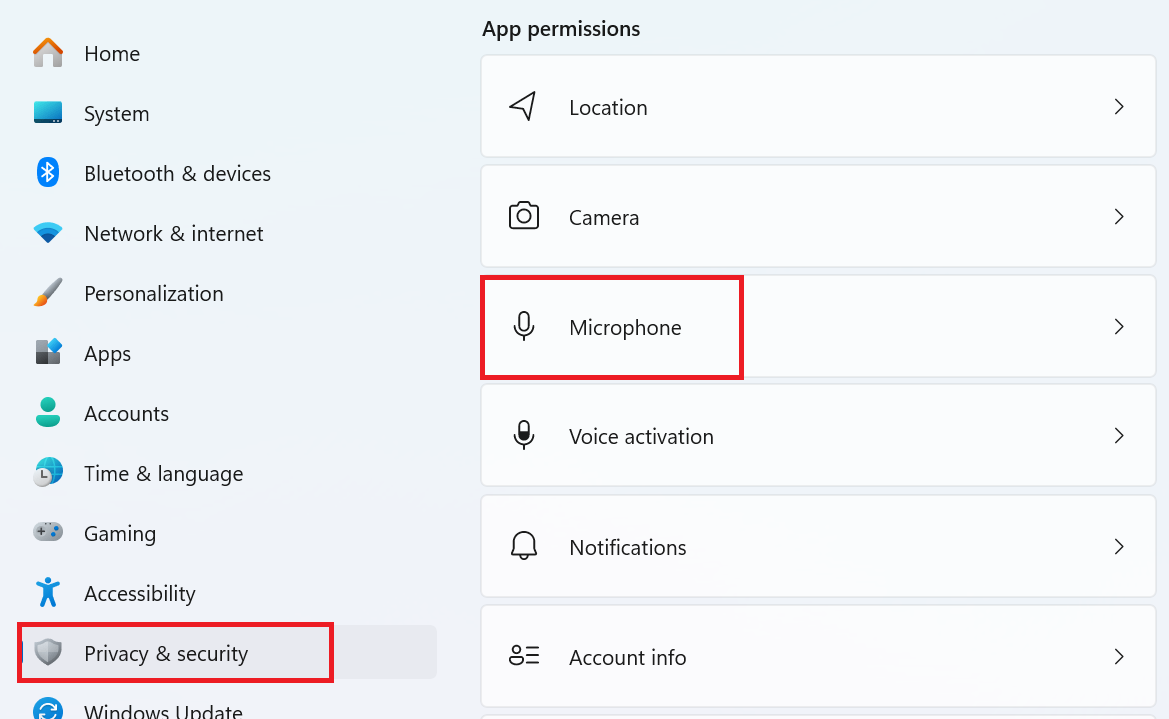
Task: Open Location permission label
Action: click(x=608, y=107)
